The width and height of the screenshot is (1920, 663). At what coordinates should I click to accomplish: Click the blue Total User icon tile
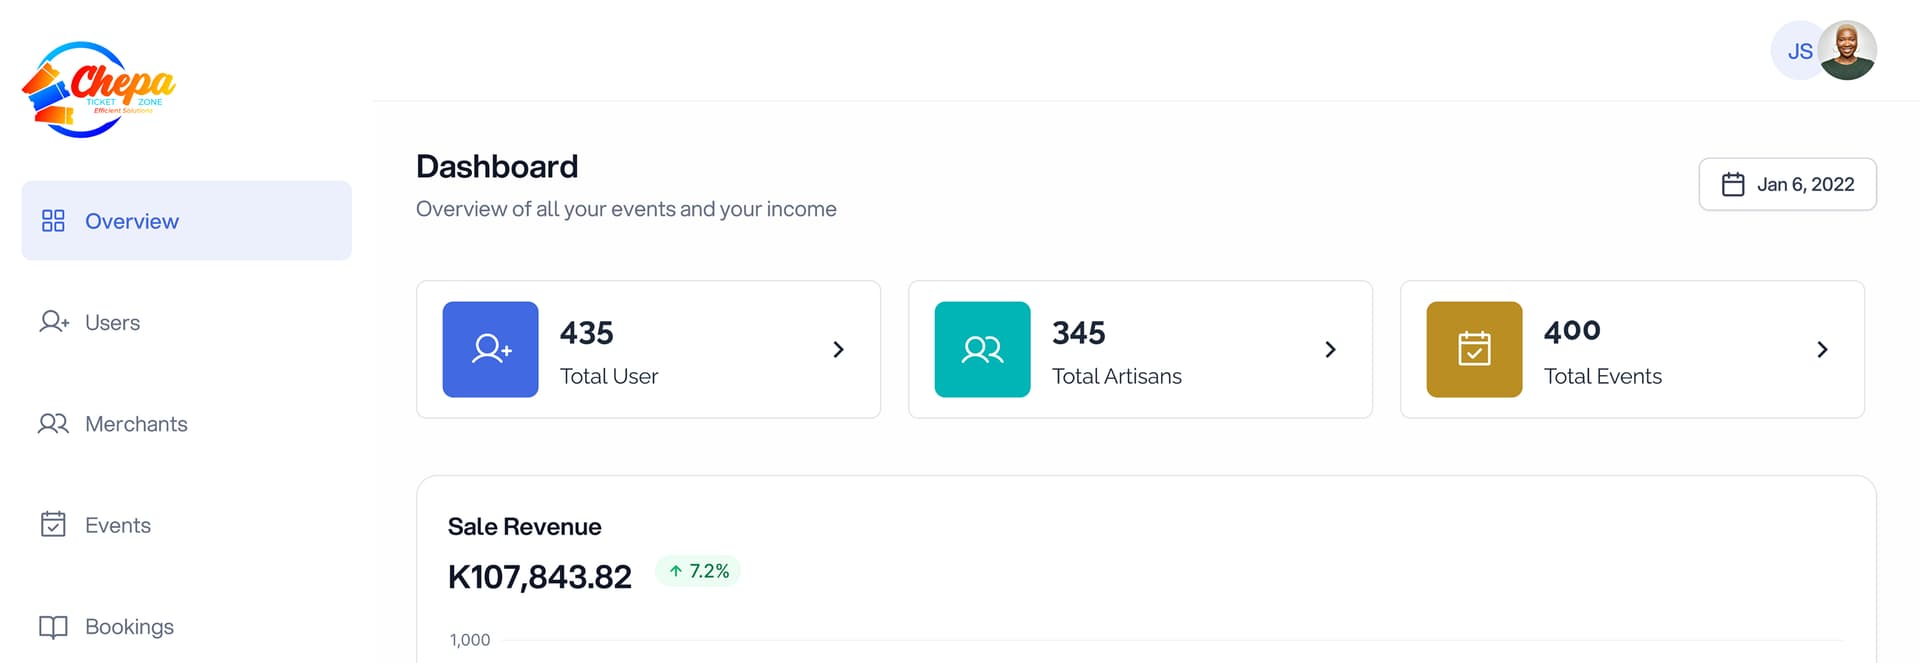tap(490, 349)
